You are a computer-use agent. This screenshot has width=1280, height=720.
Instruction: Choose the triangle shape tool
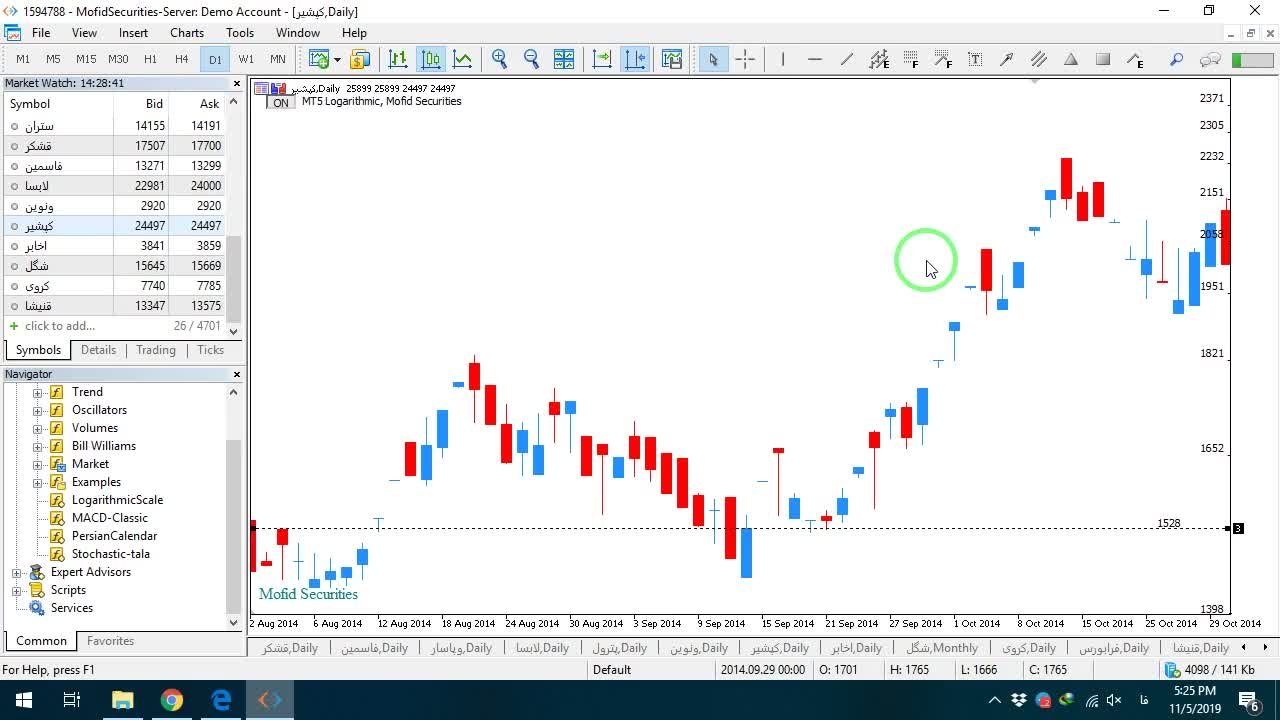[1071, 59]
